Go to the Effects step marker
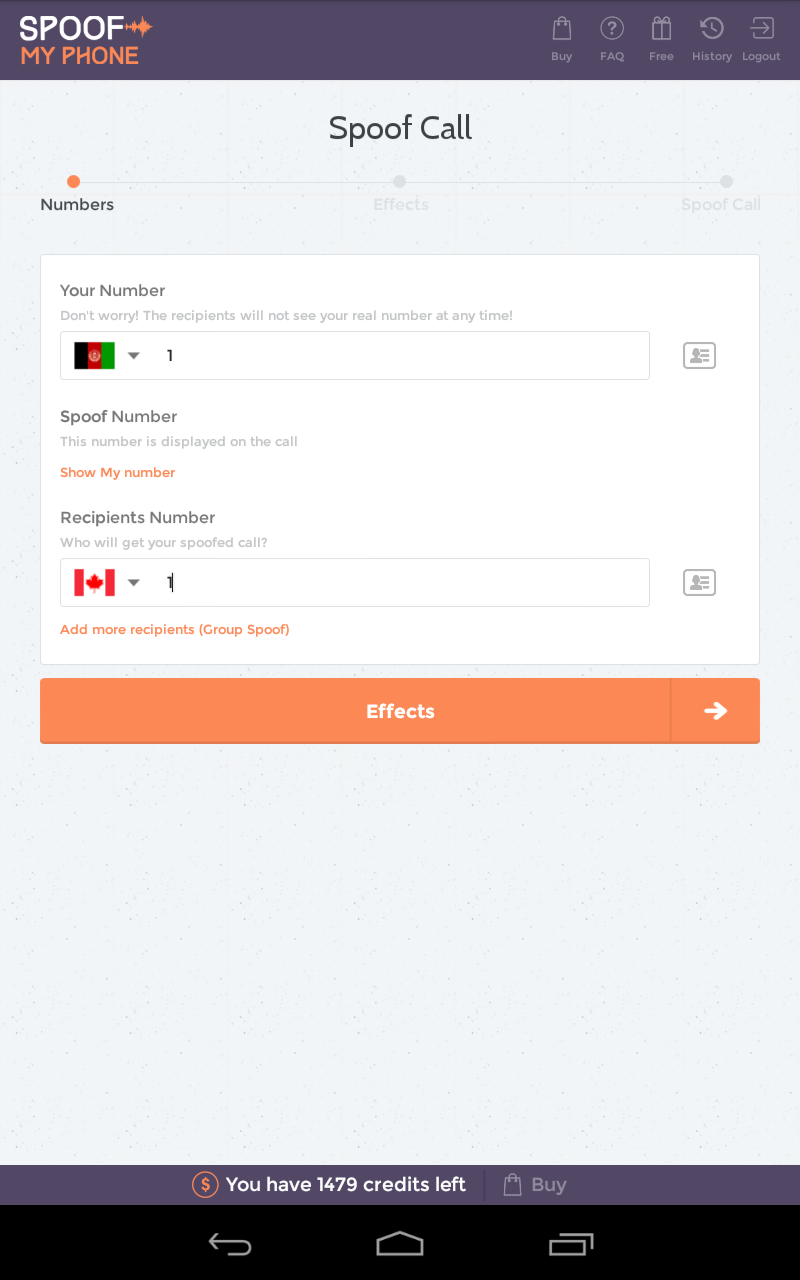This screenshot has width=800, height=1280. pyautogui.click(x=400, y=182)
